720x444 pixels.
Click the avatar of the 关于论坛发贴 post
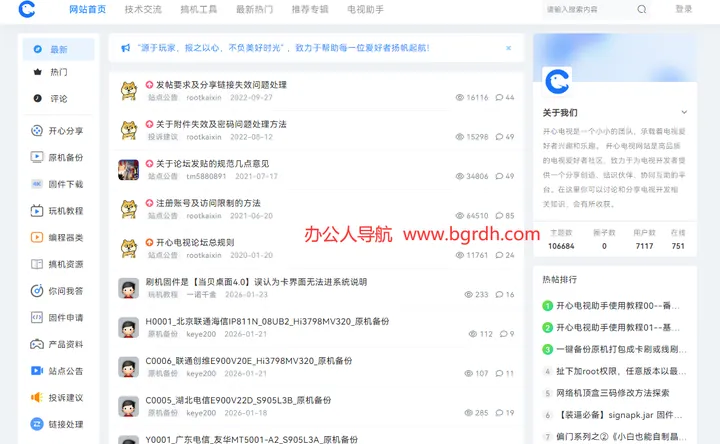(x=129, y=170)
